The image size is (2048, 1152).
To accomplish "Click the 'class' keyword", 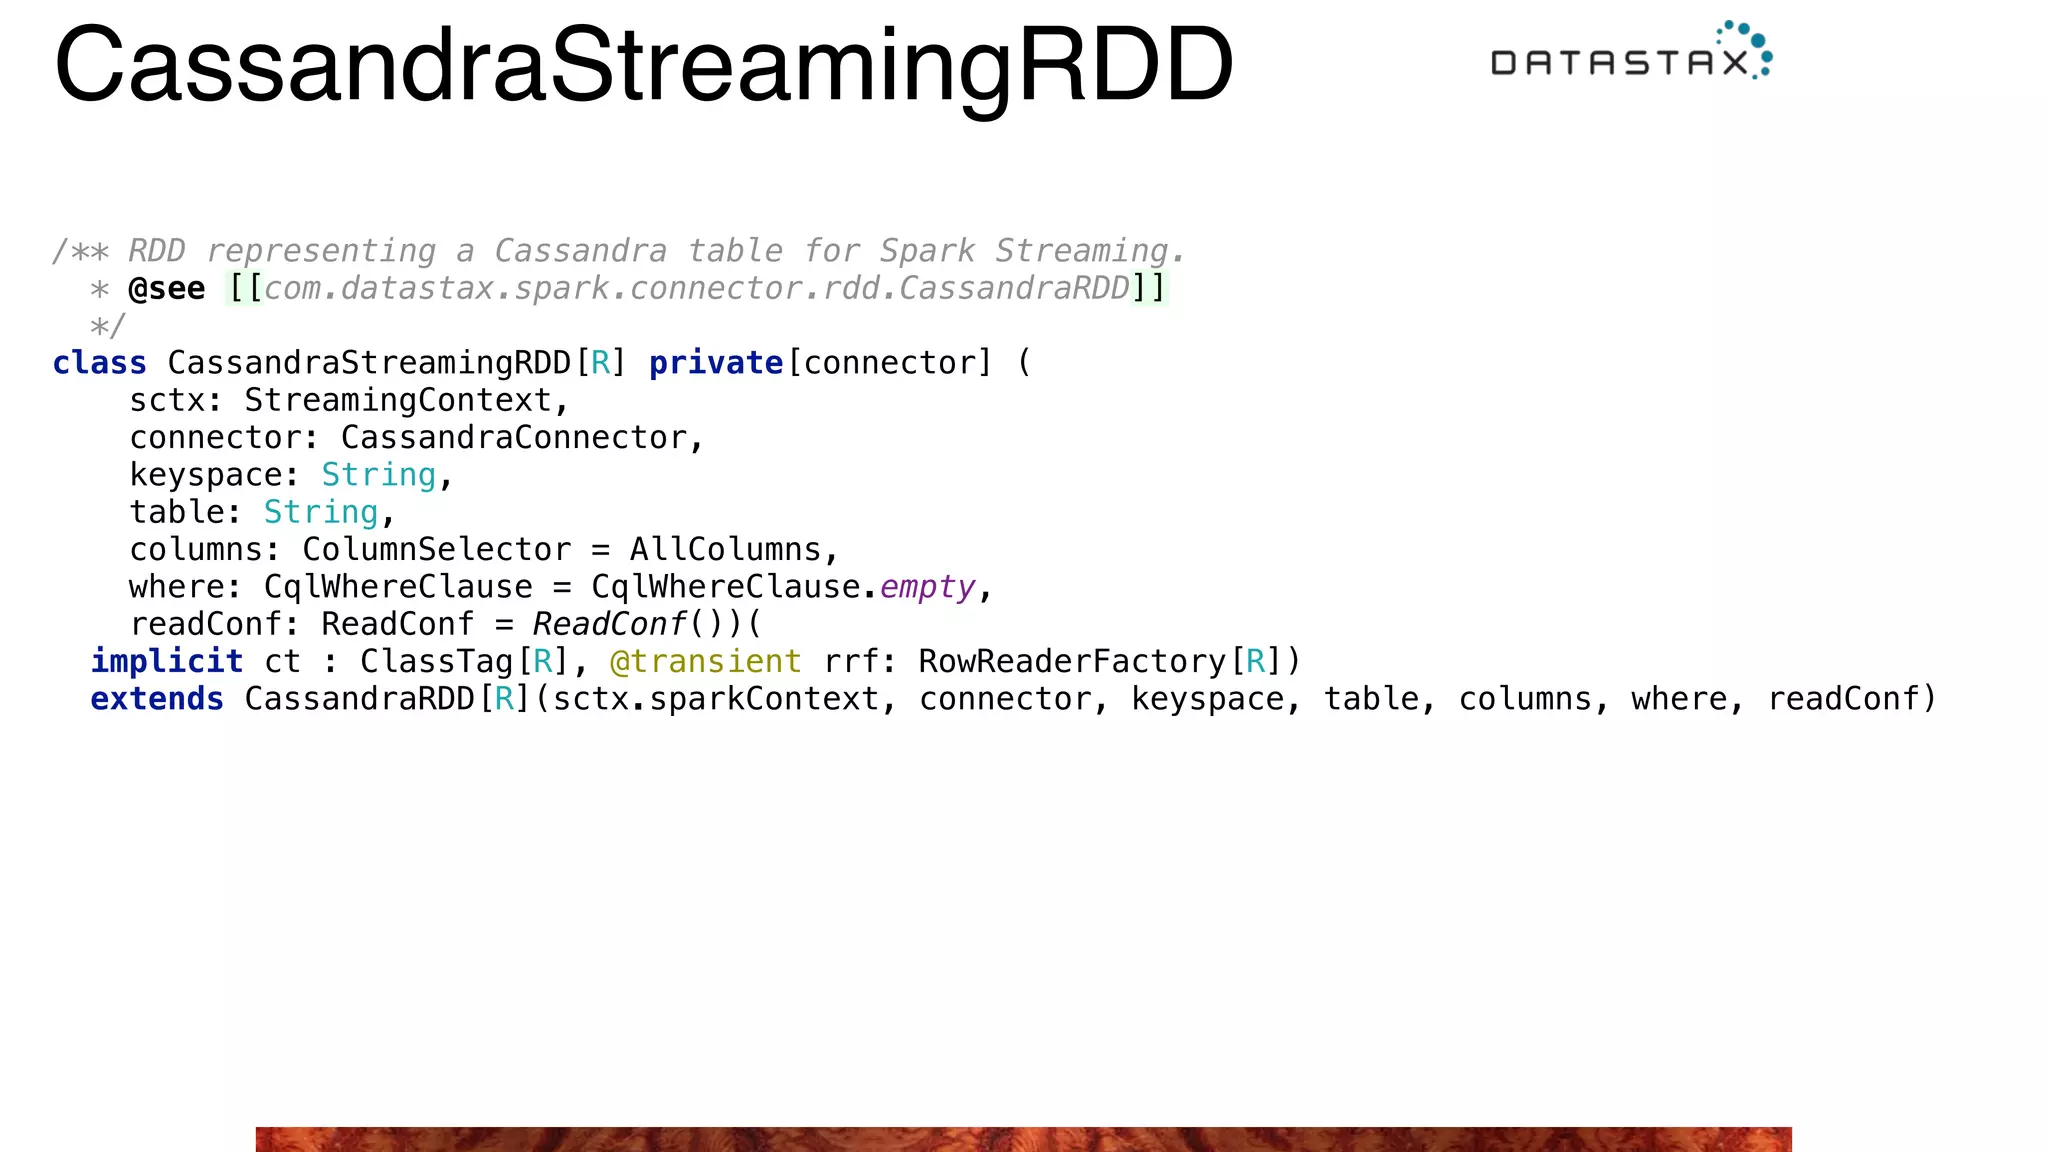I will (x=99, y=363).
